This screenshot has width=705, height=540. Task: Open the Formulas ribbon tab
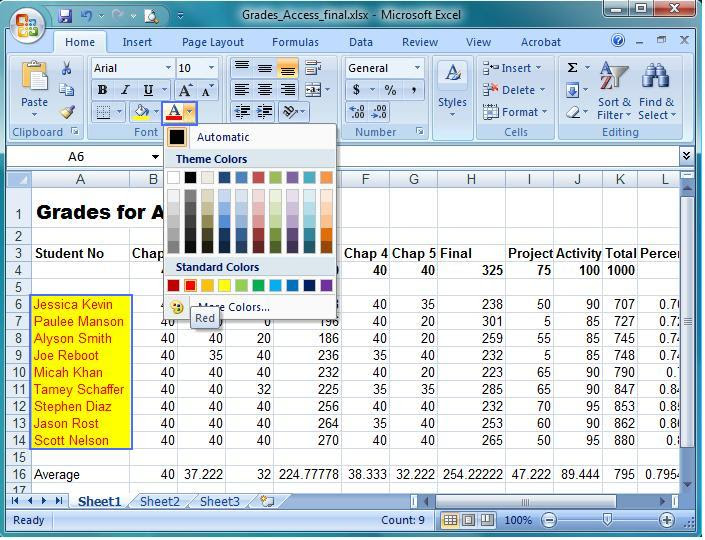[295, 42]
